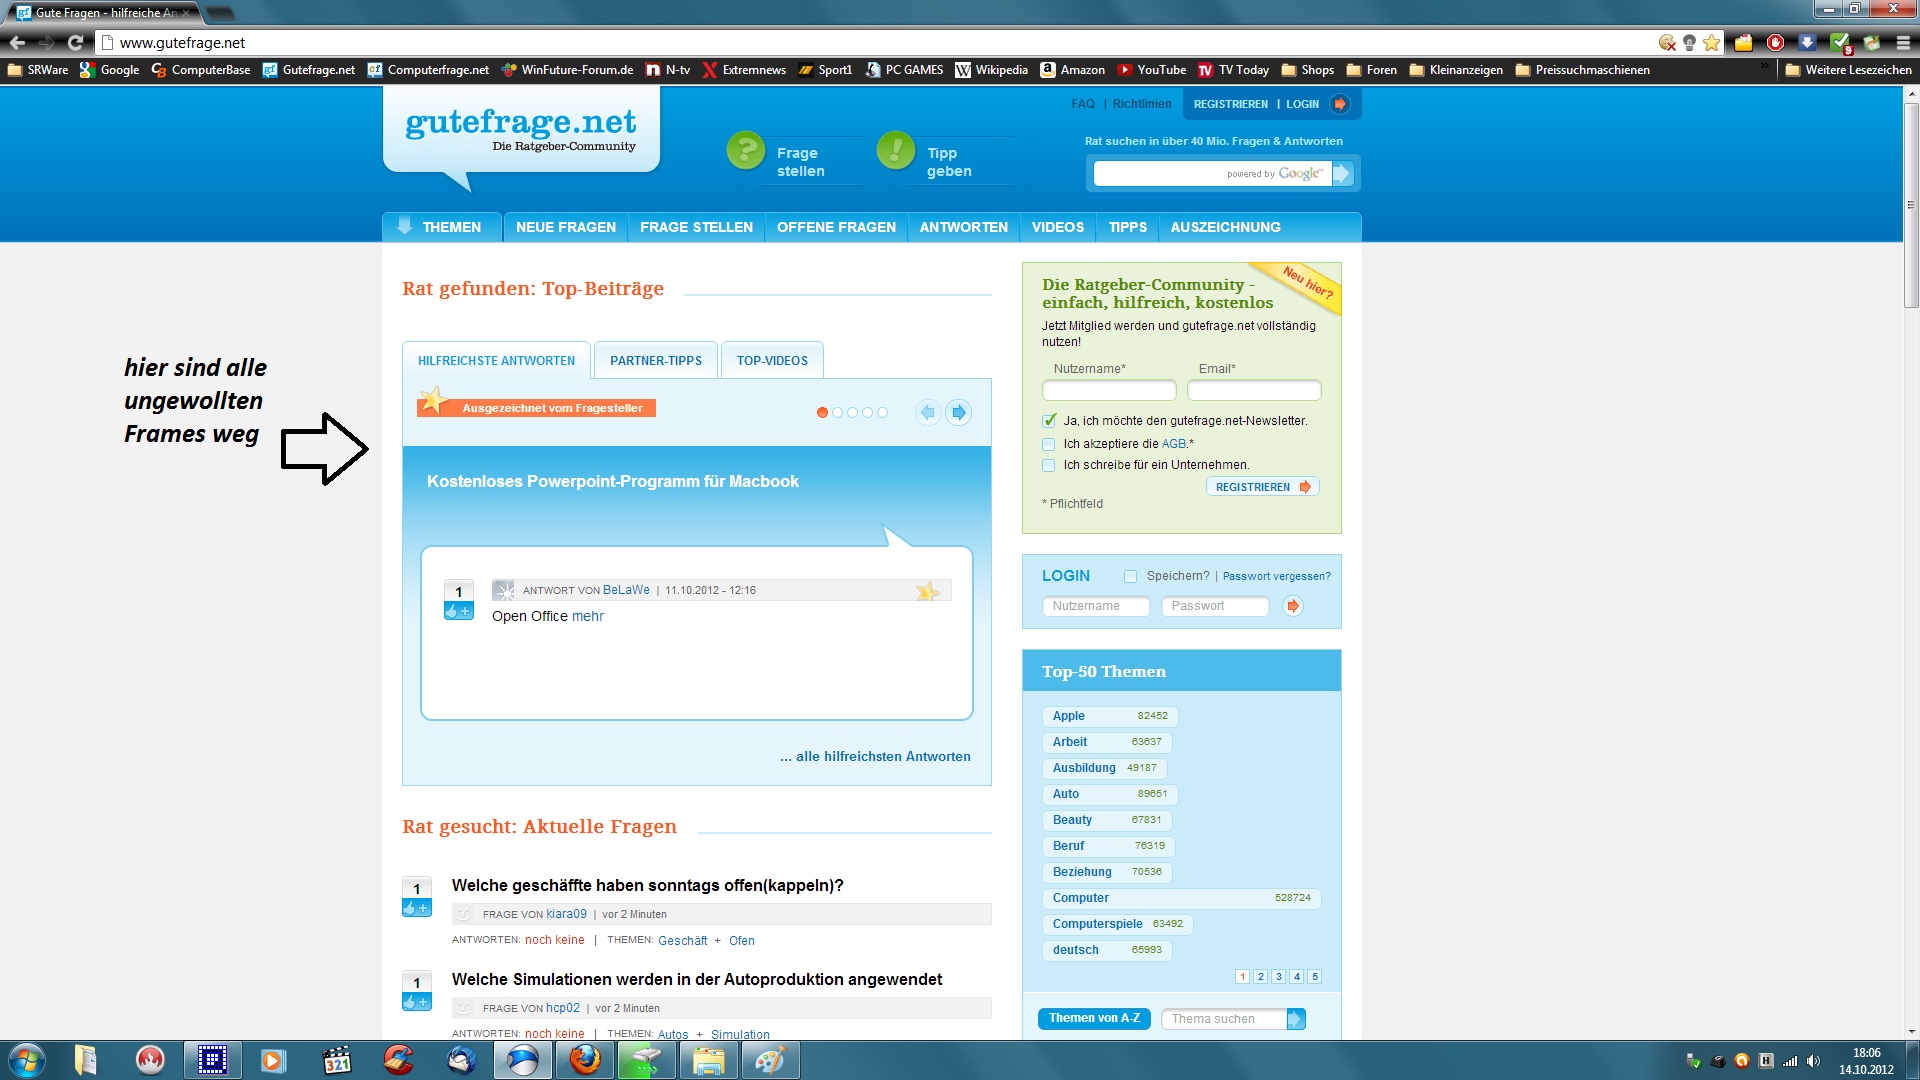Submit login with orange arrow button
This screenshot has height=1080, width=1920.
1292,606
